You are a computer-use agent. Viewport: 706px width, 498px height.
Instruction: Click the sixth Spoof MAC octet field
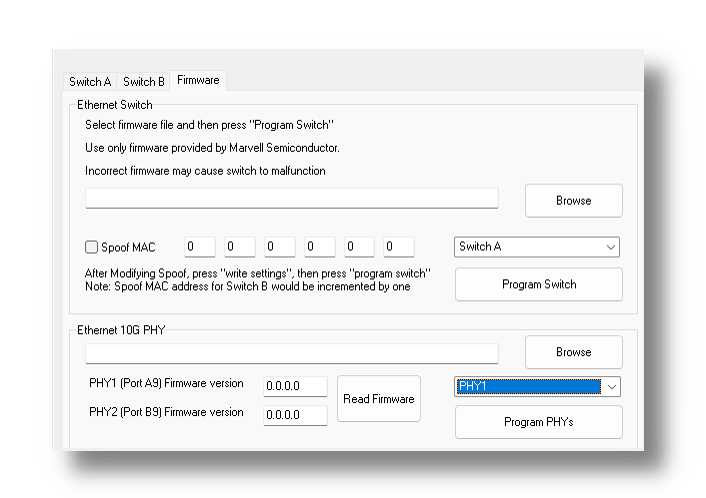tap(398, 247)
